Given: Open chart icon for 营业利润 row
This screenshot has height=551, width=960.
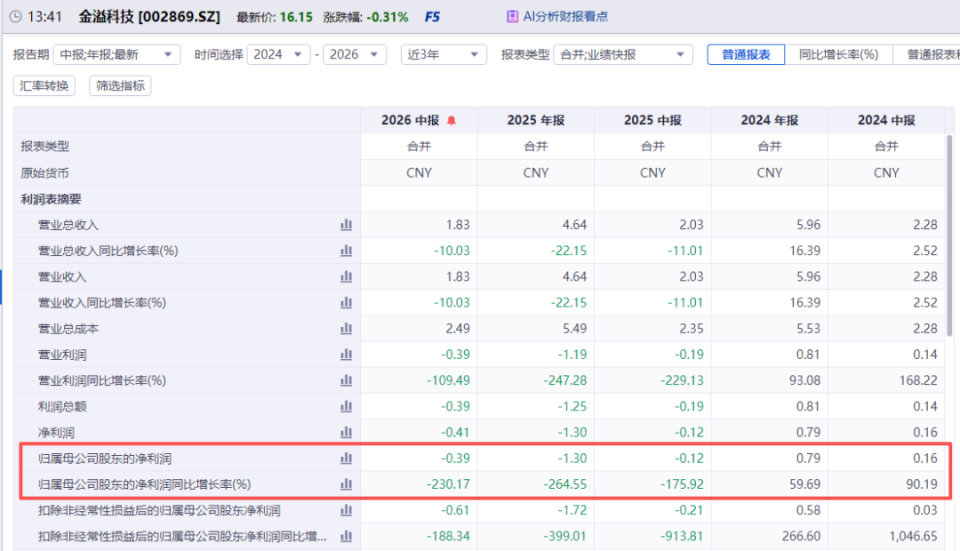Looking at the screenshot, I should (346, 354).
